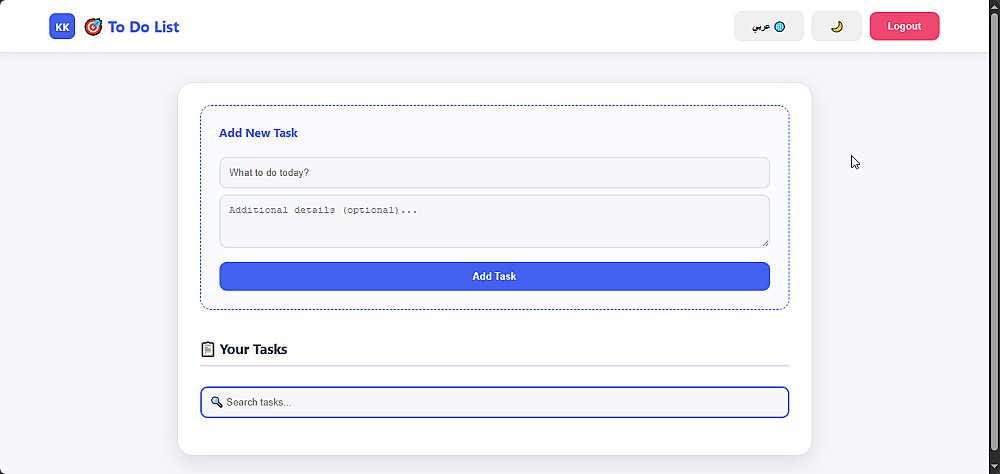Click the page scrollbar down arrow
The height and width of the screenshot is (474, 1000).
[x=993, y=467]
